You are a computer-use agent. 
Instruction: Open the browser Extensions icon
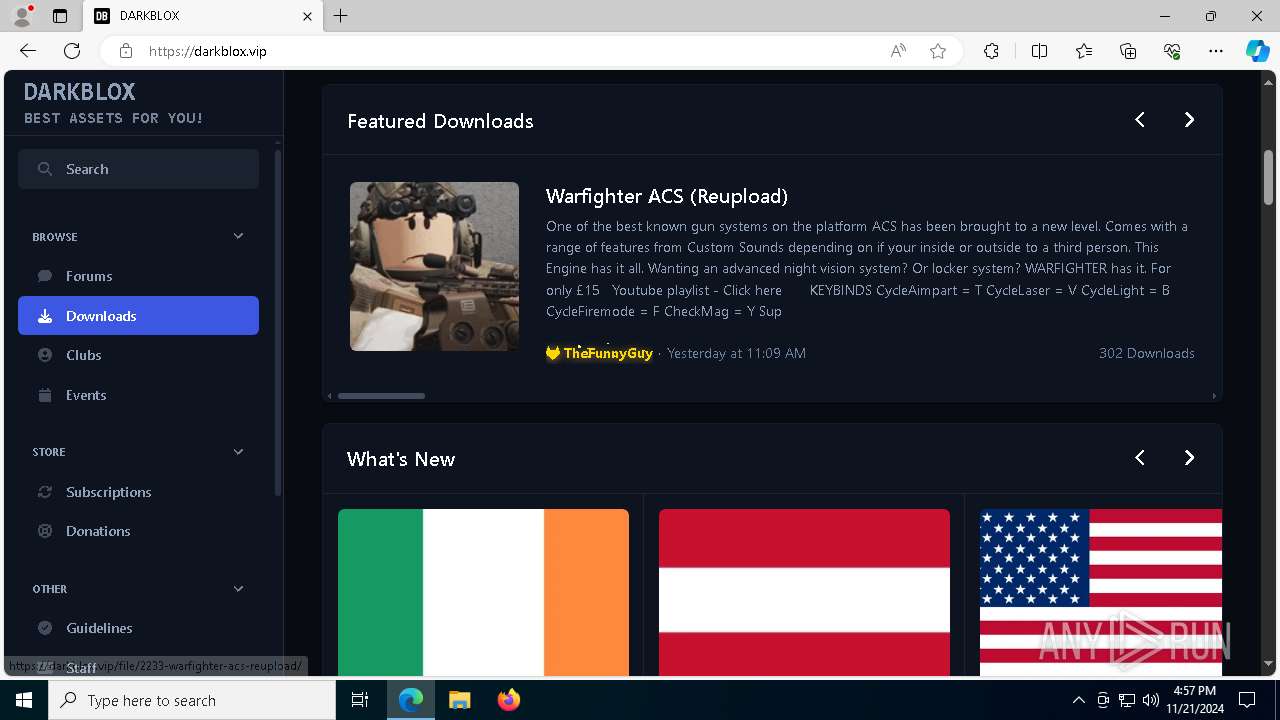coord(991,51)
